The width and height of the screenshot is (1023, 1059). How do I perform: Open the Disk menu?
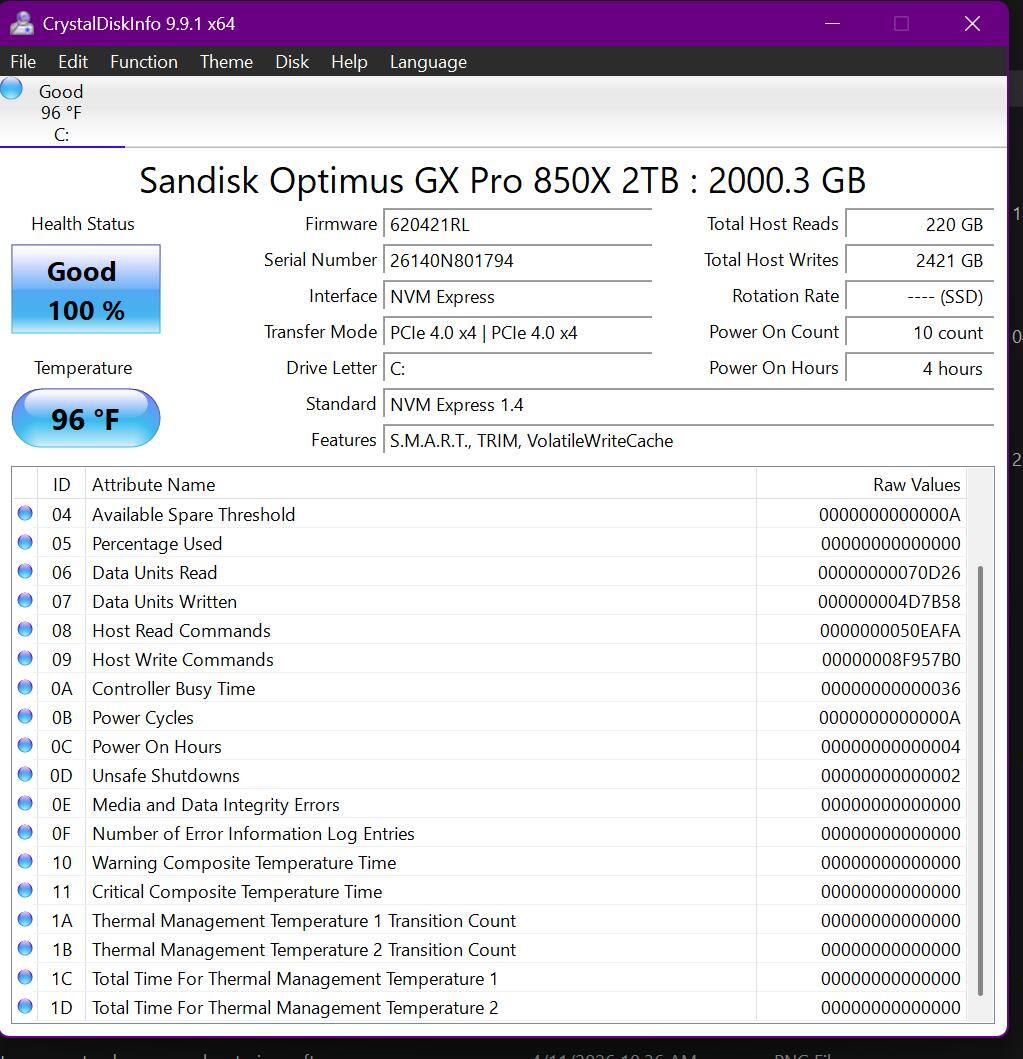click(292, 62)
